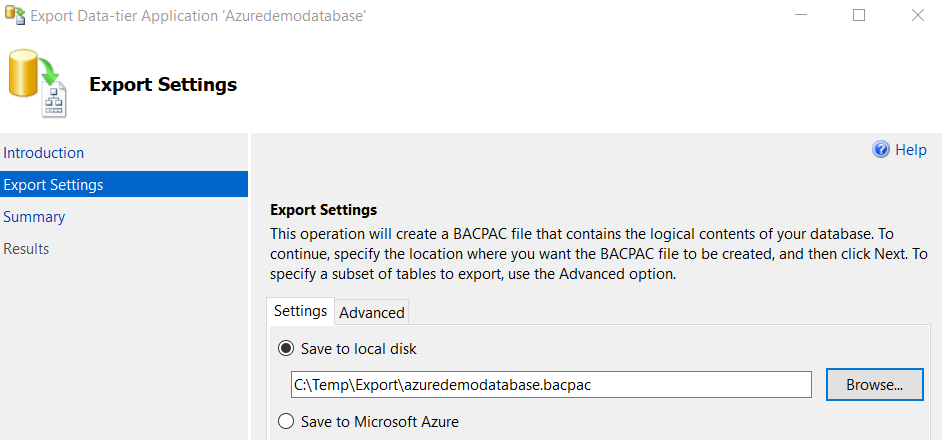
Task: Jump to the Summary wizard step
Action: (34, 217)
